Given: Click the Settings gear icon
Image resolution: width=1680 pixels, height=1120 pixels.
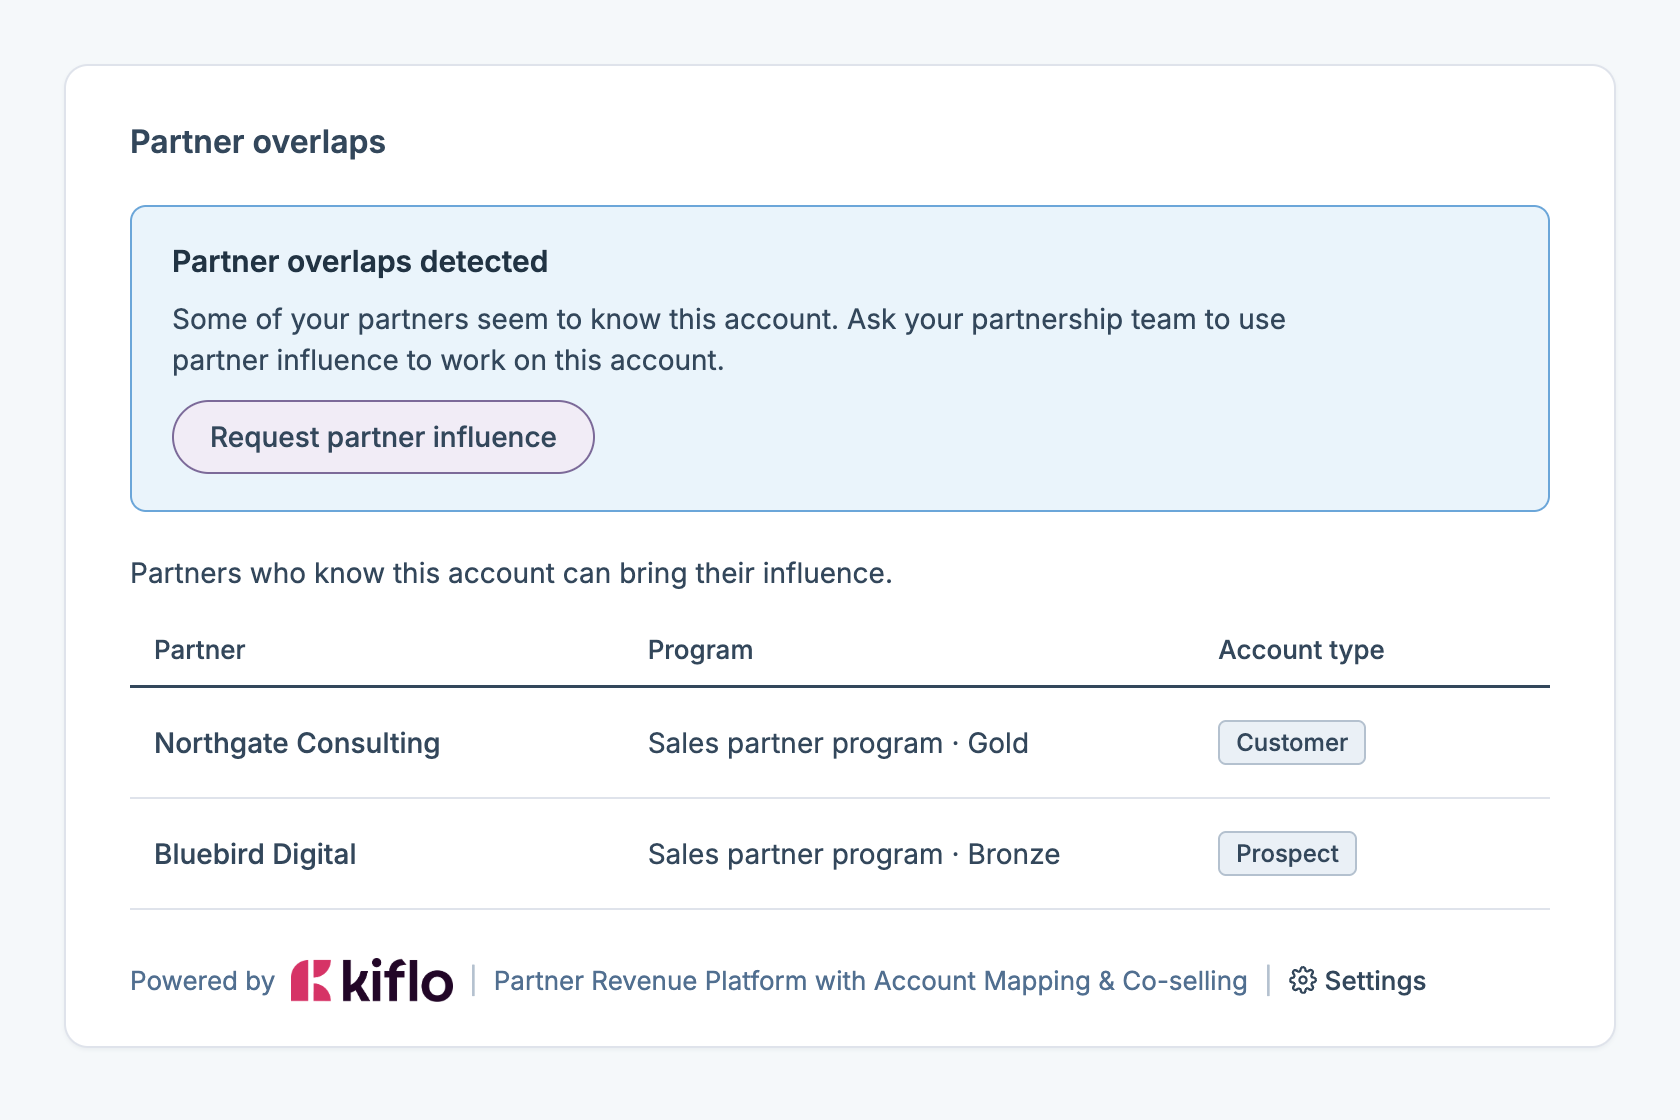Looking at the screenshot, I should [x=1303, y=980].
